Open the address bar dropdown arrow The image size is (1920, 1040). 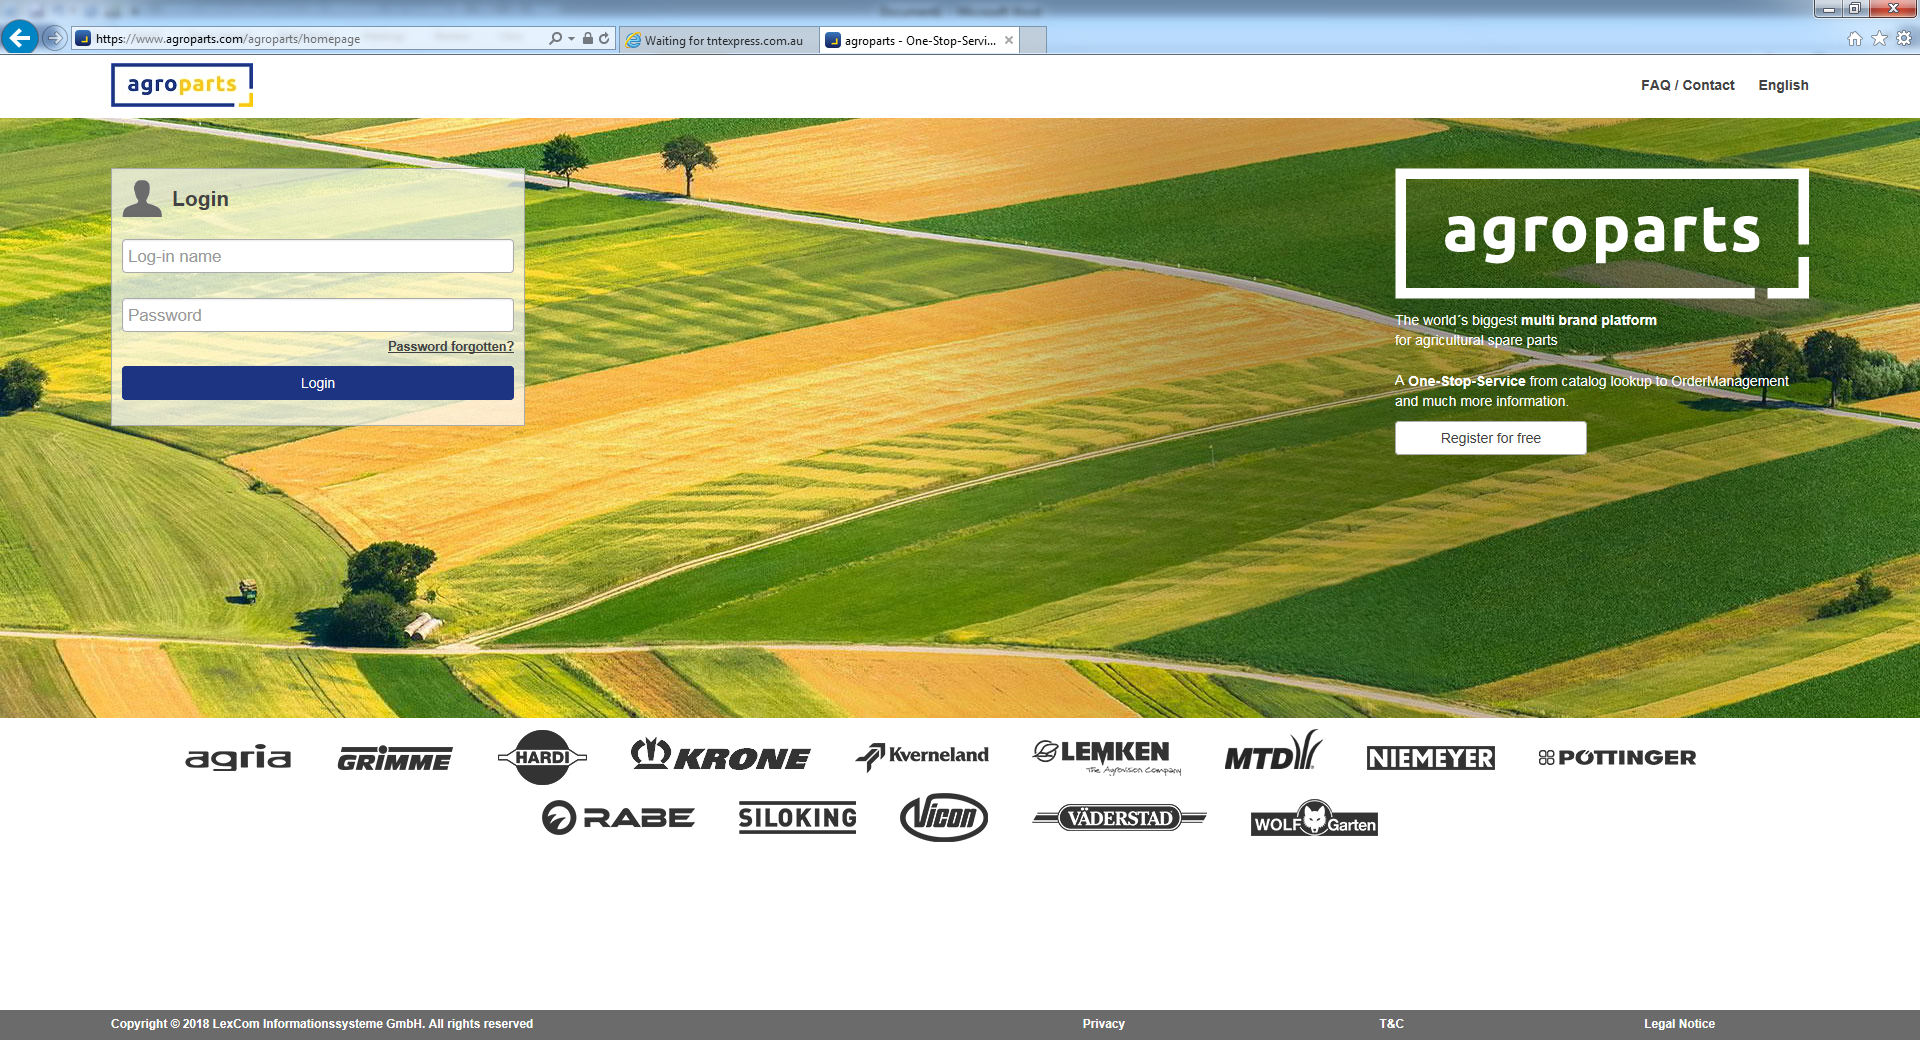(572, 39)
